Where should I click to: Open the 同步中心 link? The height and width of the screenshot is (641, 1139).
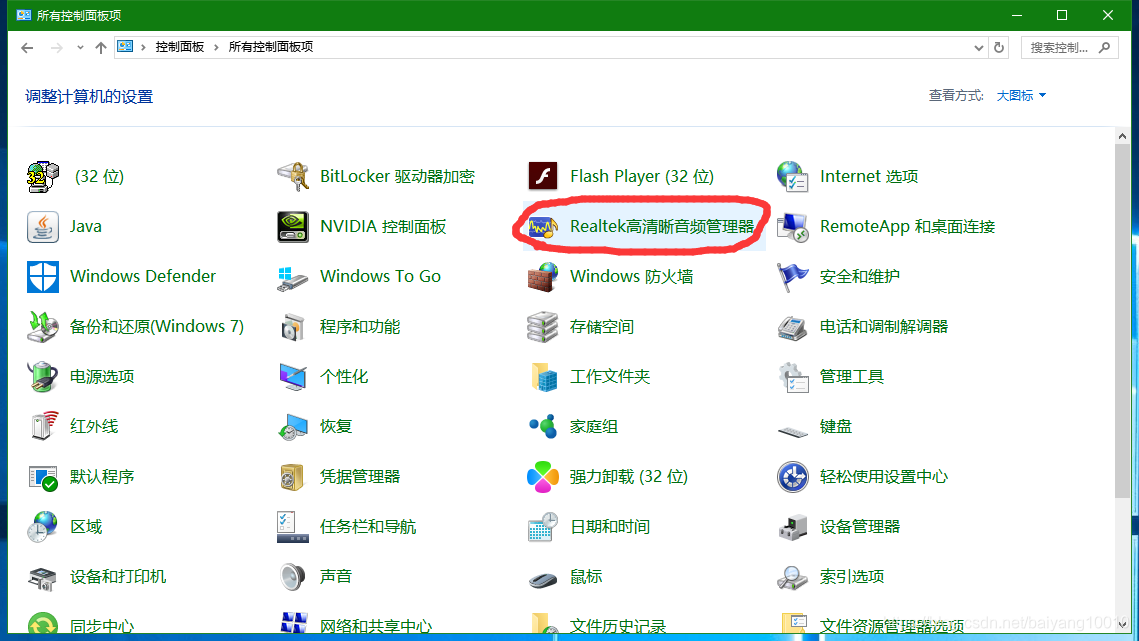tap(102, 626)
